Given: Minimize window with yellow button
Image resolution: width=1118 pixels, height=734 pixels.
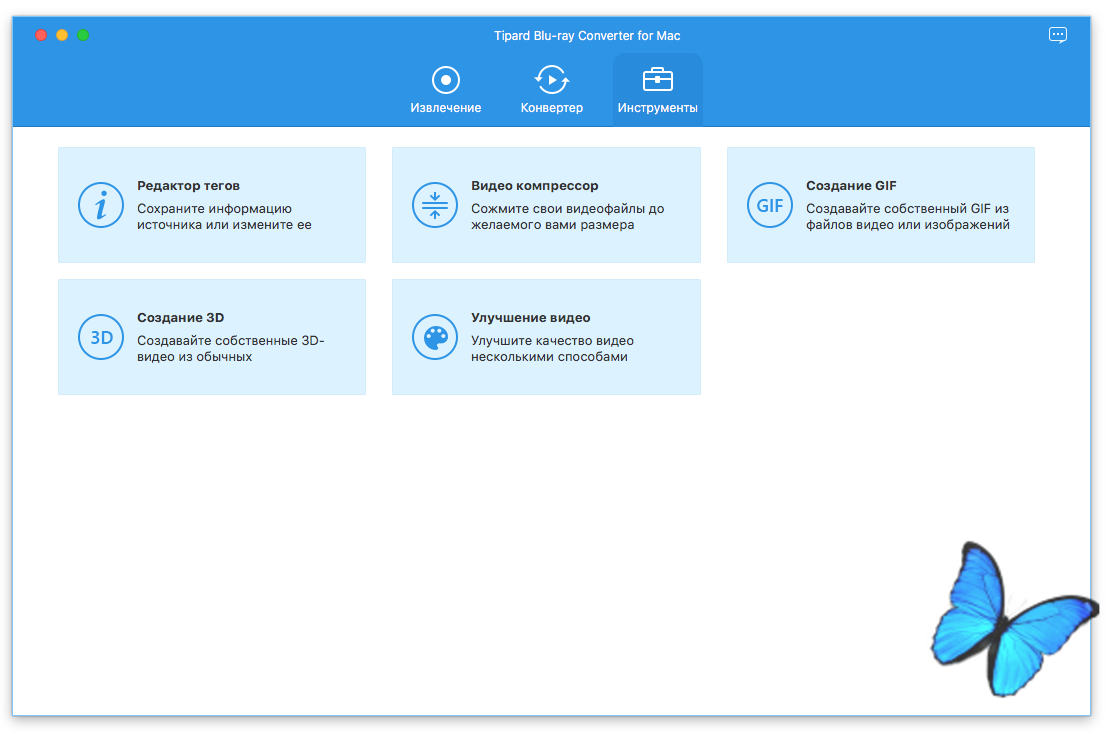Looking at the screenshot, I should coord(62,35).
